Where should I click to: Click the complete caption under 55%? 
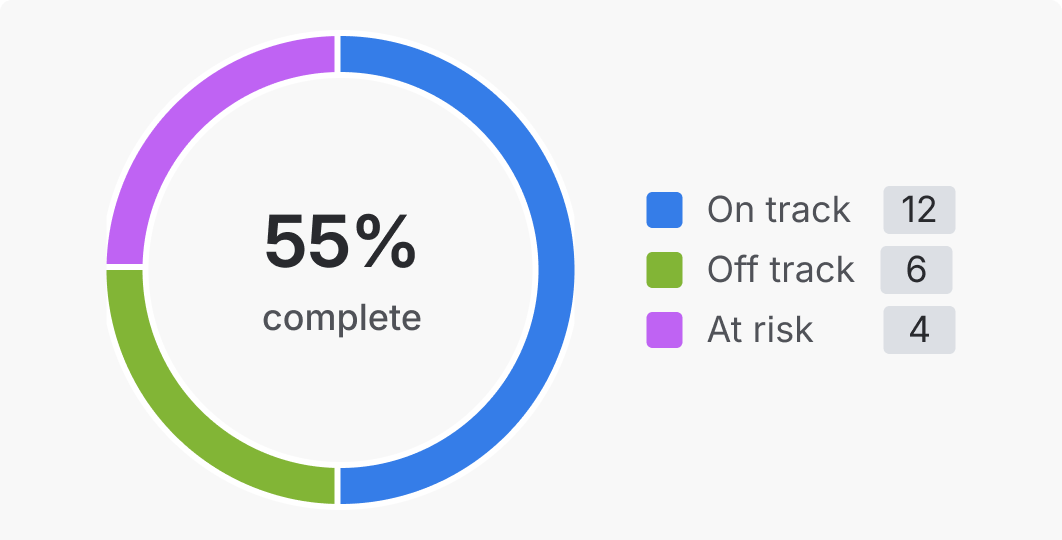point(341,318)
